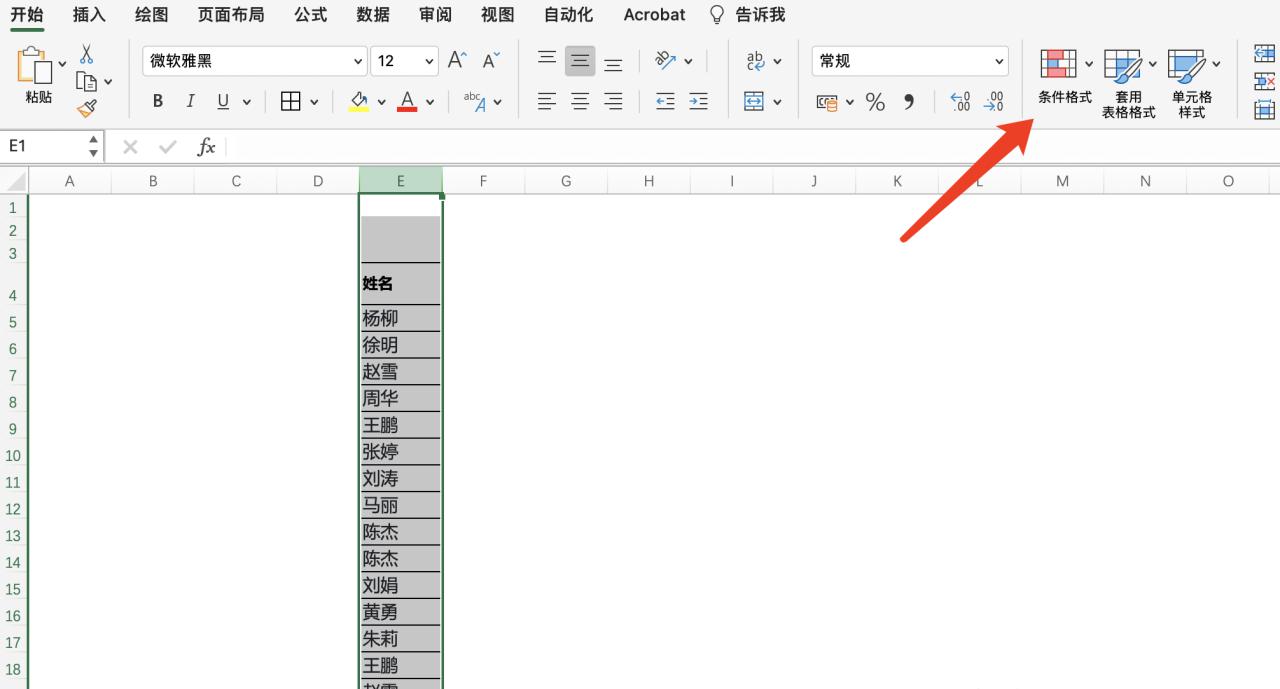Switch to the 绘图 tab
The image size is (1280, 689).
pos(151,14)
